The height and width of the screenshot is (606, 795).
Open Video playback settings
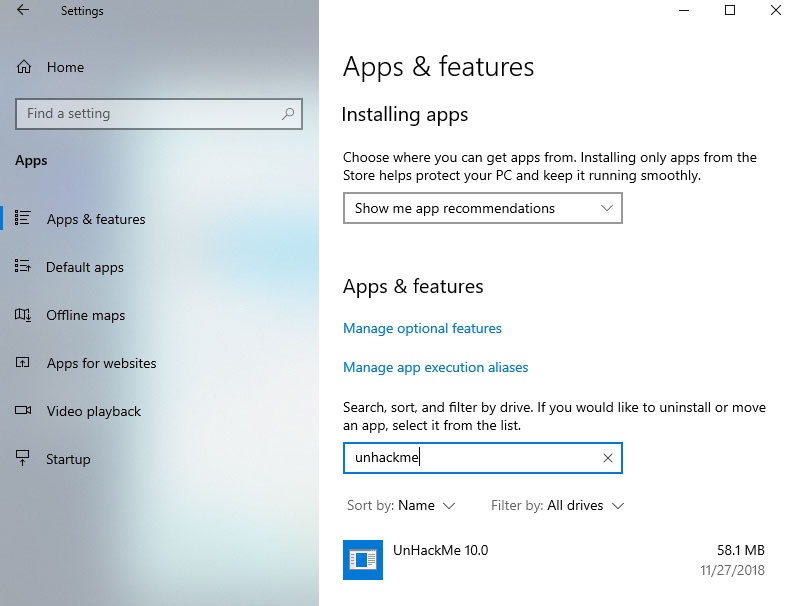coord(94,411)
